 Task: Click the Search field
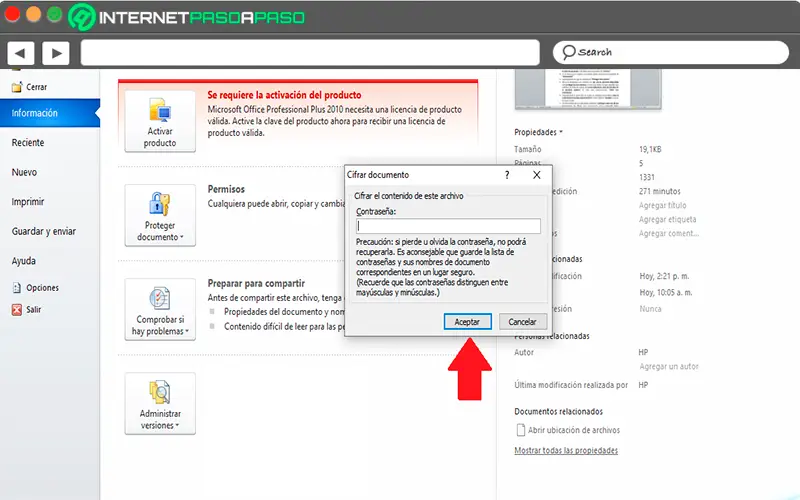click(x=670, y=53)
